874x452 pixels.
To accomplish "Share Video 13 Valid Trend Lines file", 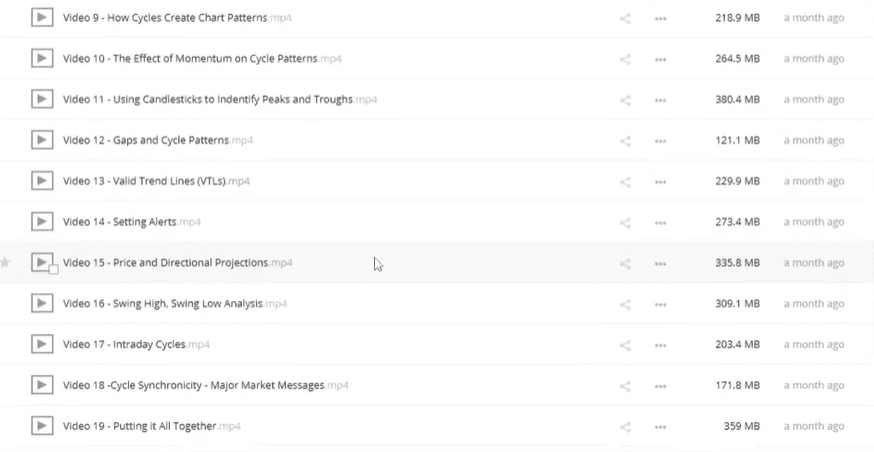I will [625, 182].
